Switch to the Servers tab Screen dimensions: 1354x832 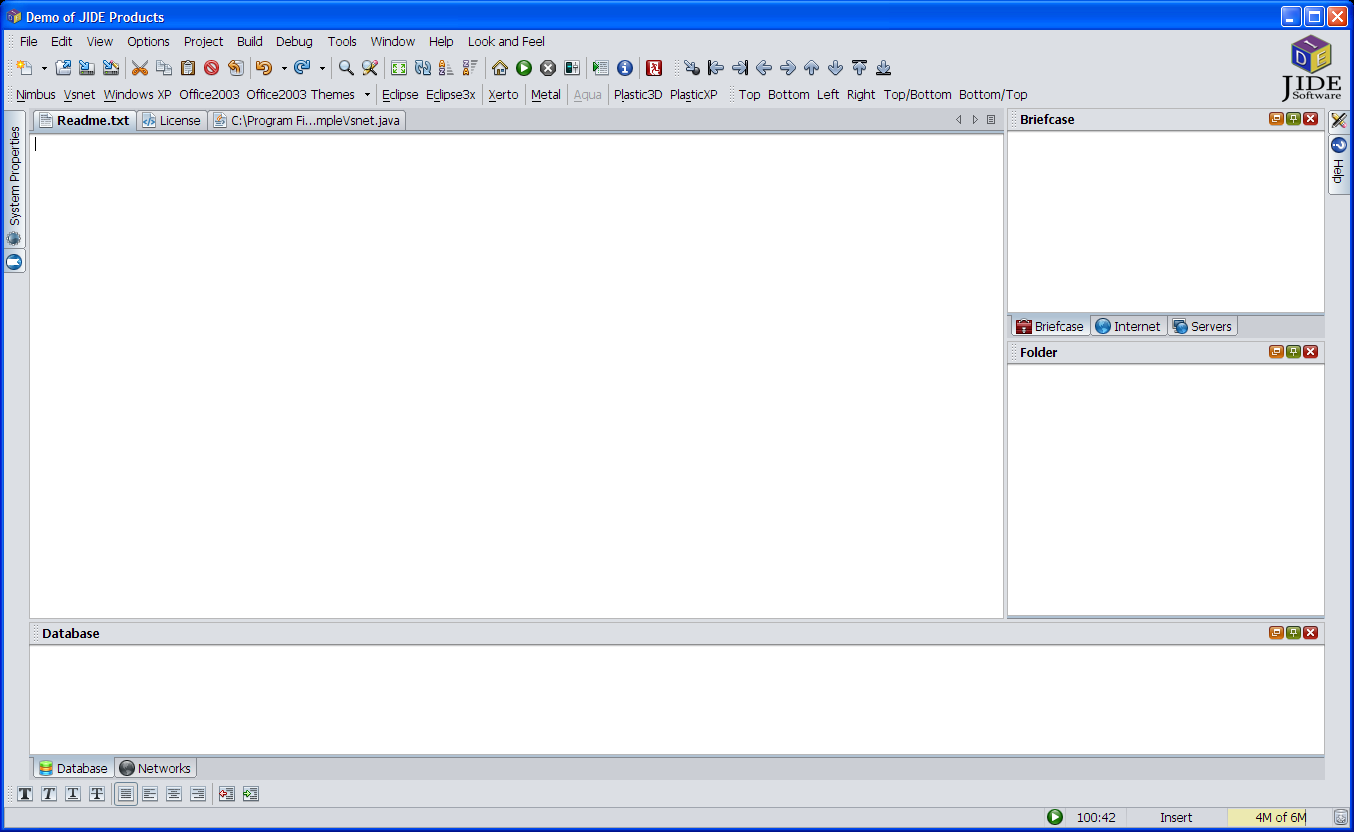coord(1202,326)
